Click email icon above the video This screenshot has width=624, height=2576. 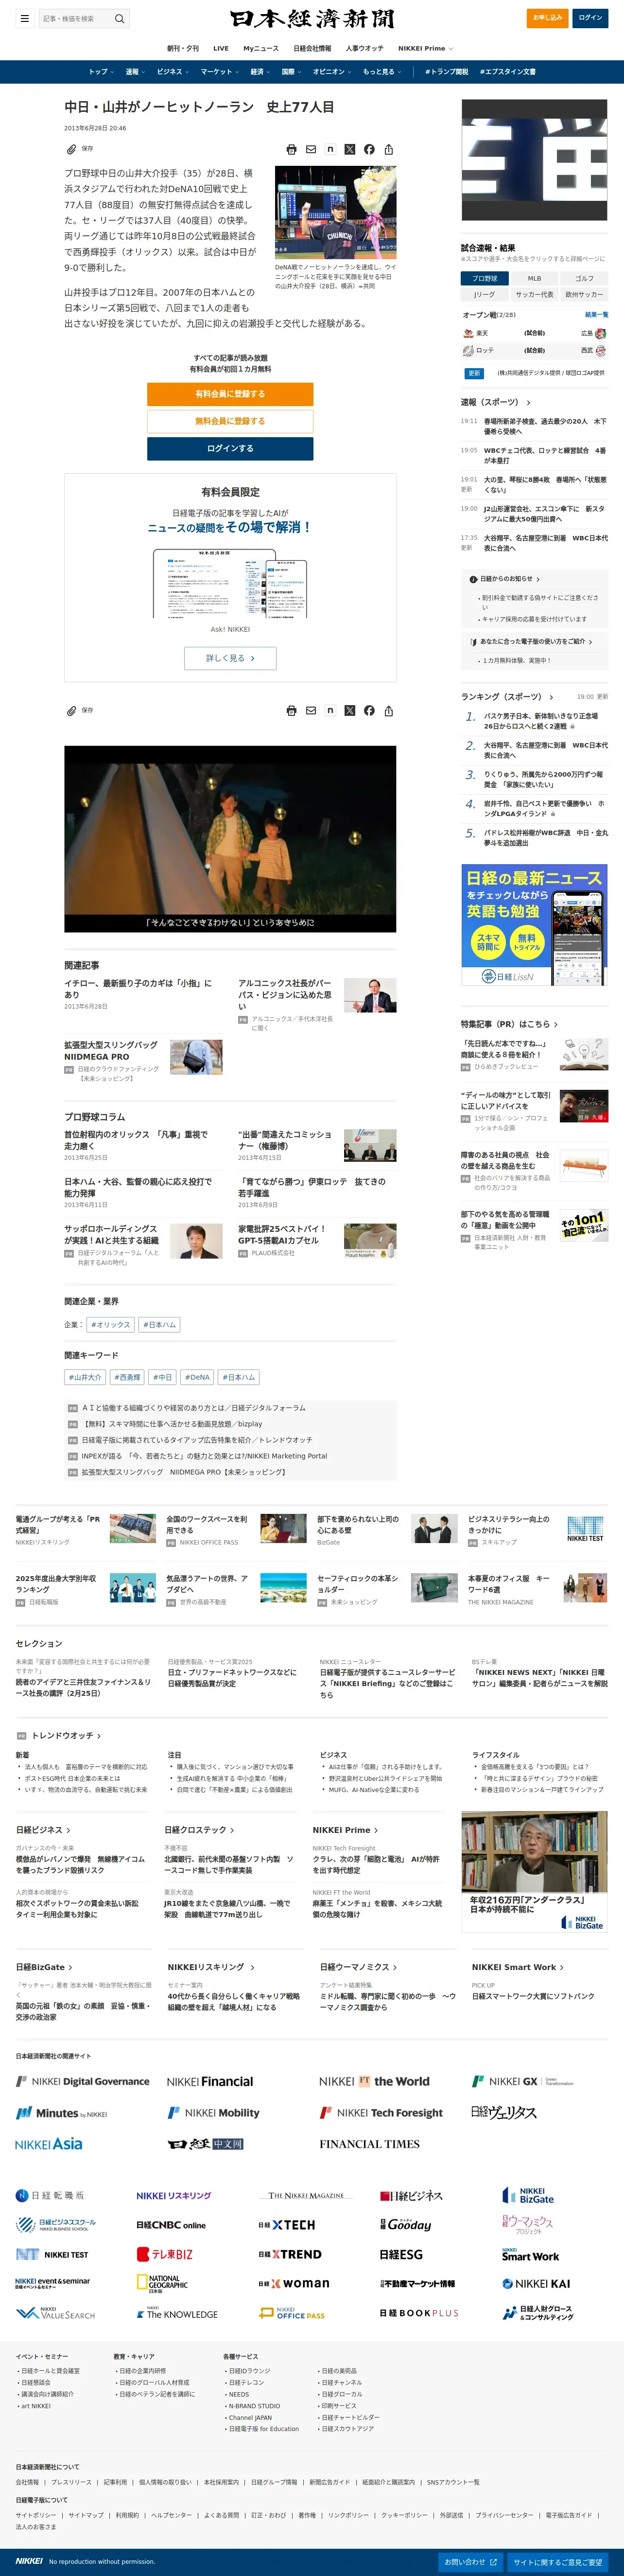tap(311, 711)
